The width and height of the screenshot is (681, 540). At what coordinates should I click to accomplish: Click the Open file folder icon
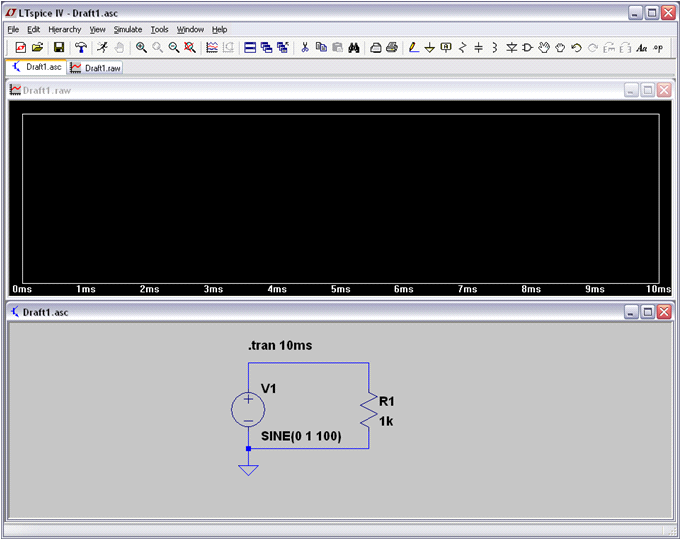[x=37, y=47]
